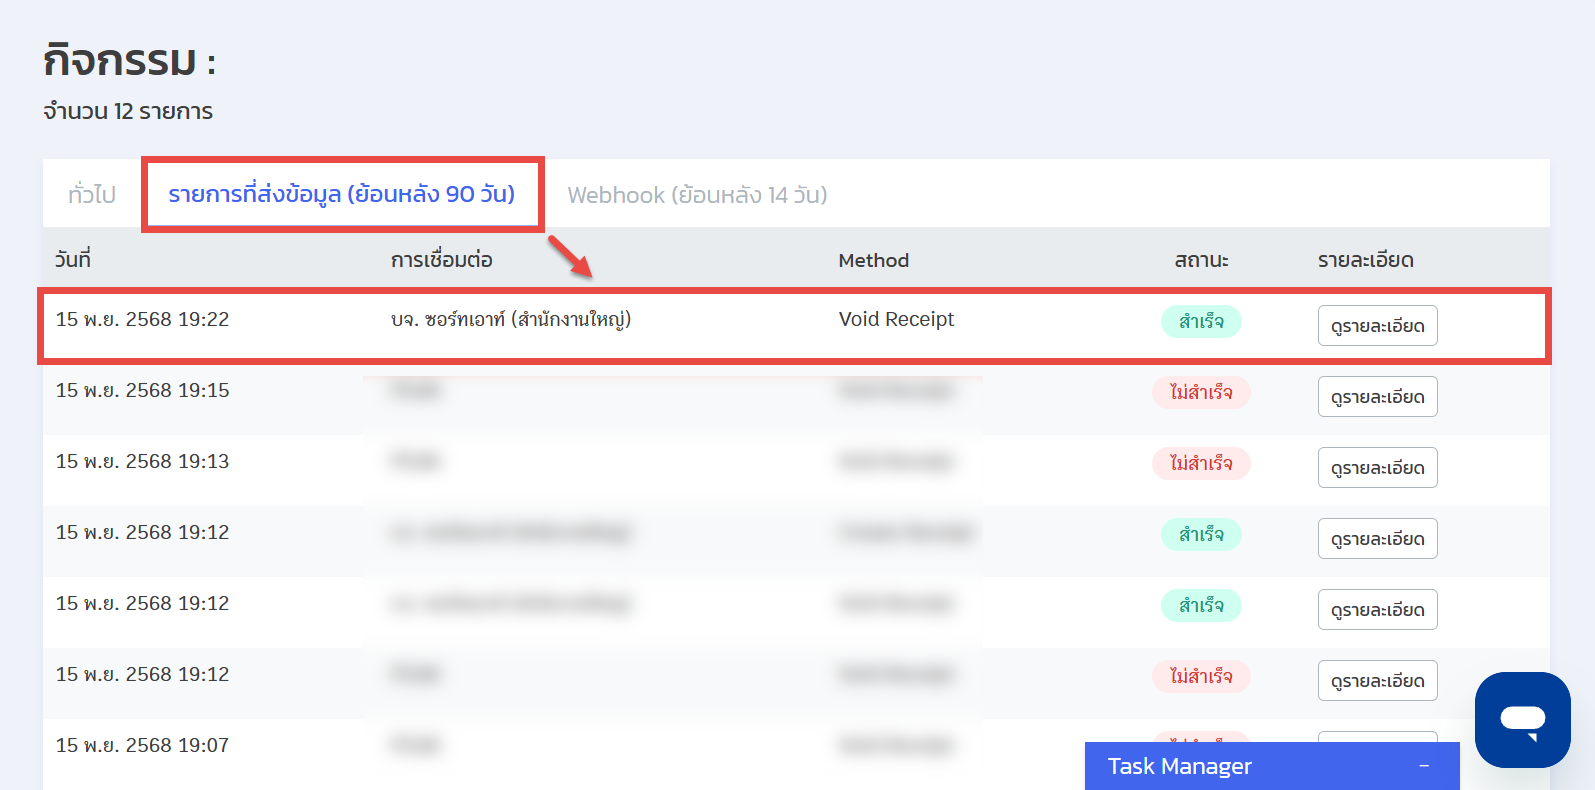The image size is (1595, 790).
Task: Switch to the ทั่วไป tab
Action: pyautogui.click(x=92, y=195)
